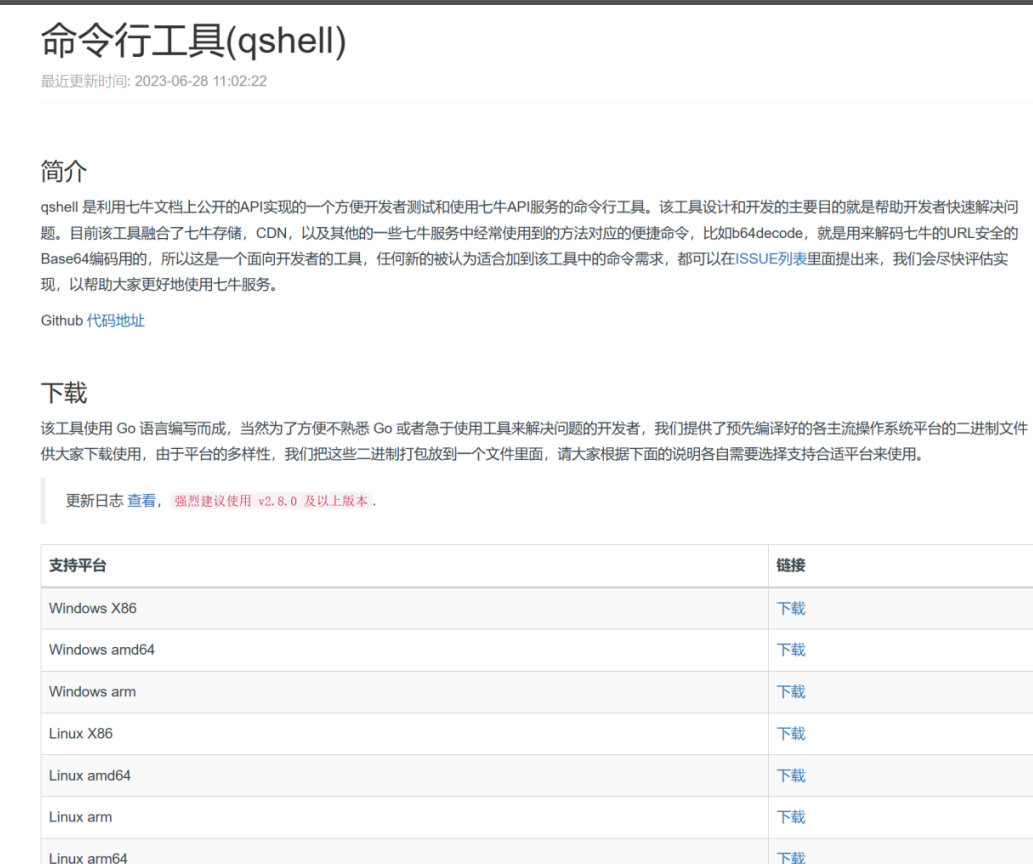Select the Windows arm table cell

click(405, 692)
